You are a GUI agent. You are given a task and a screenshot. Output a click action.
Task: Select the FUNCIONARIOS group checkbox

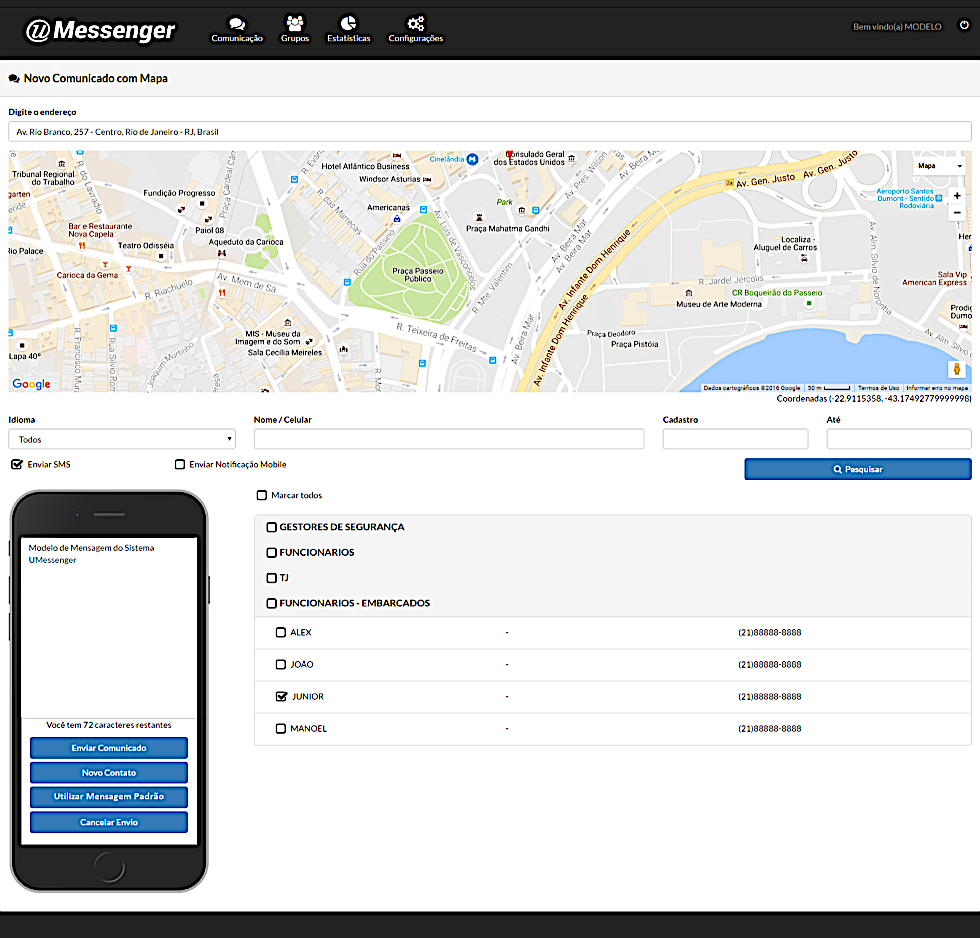coord(271,552)
